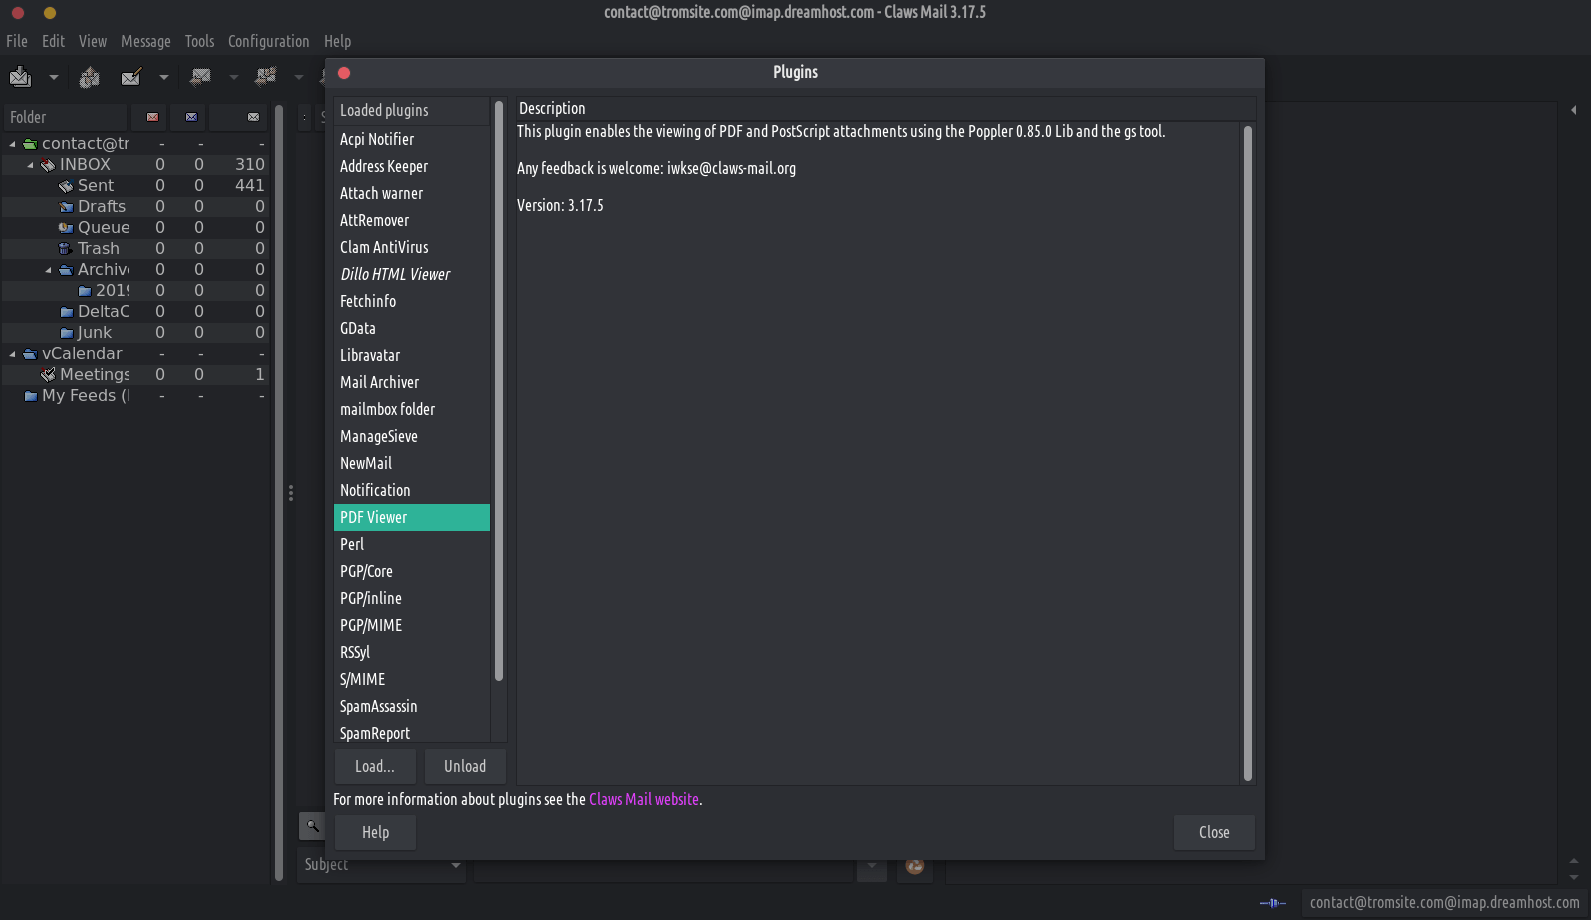
Task: Open the Help menu in menu bar
Action: (337, 41)
